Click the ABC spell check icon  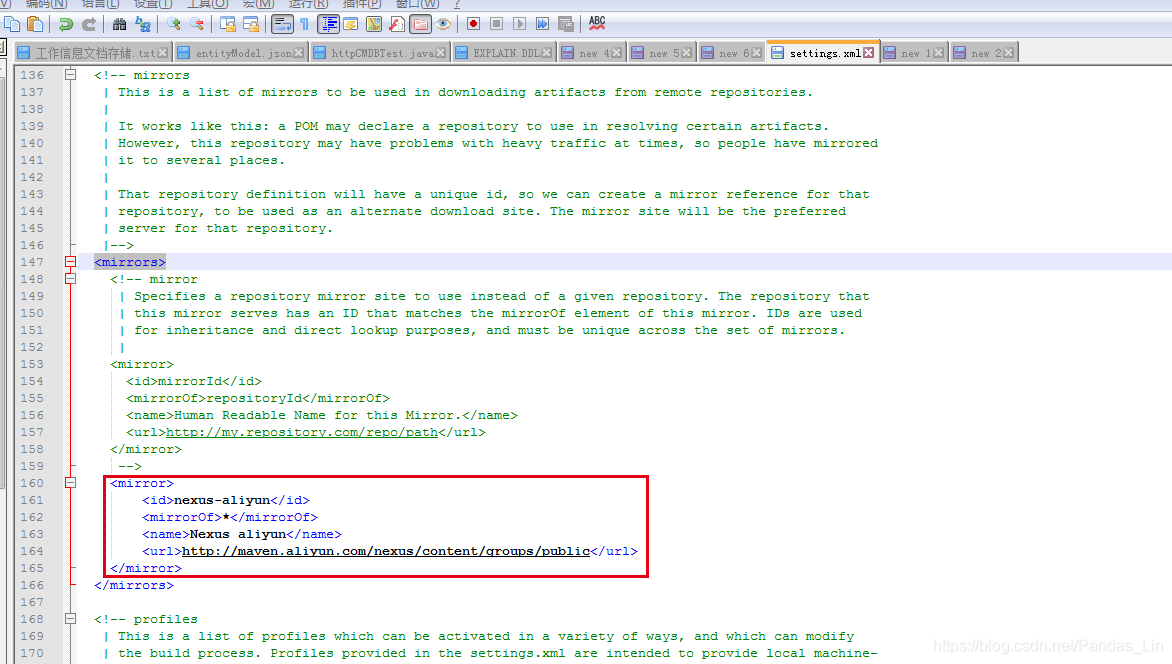(x=596, y=24)
